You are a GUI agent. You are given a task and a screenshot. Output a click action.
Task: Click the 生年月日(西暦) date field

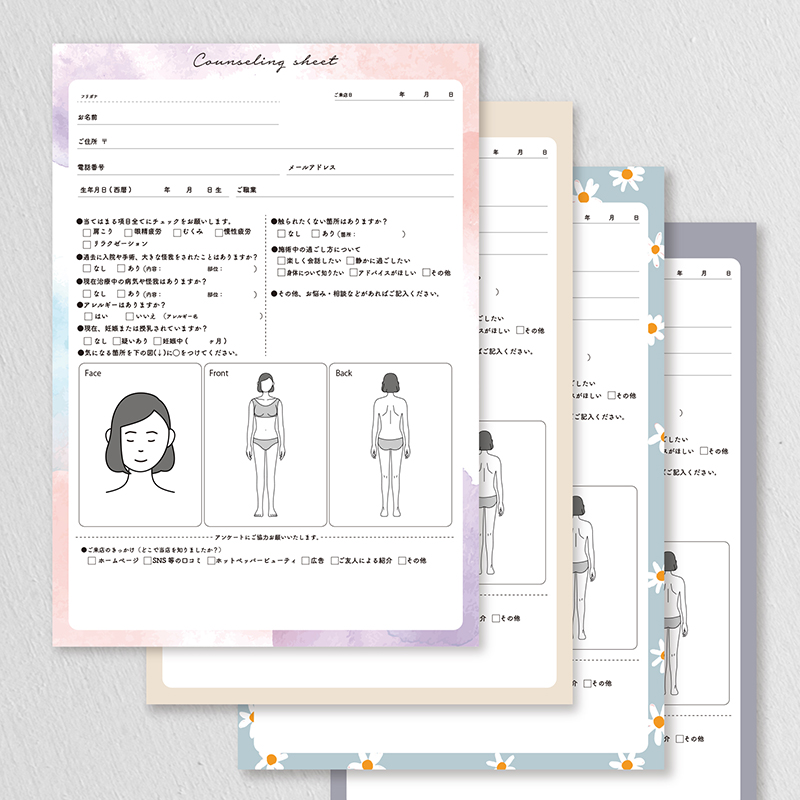(152, 190)
